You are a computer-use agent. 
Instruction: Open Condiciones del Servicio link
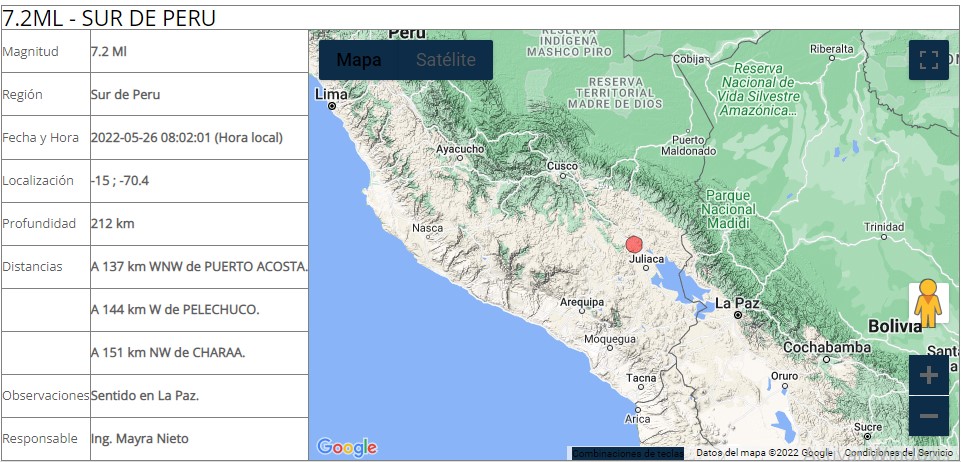(900, 453)
